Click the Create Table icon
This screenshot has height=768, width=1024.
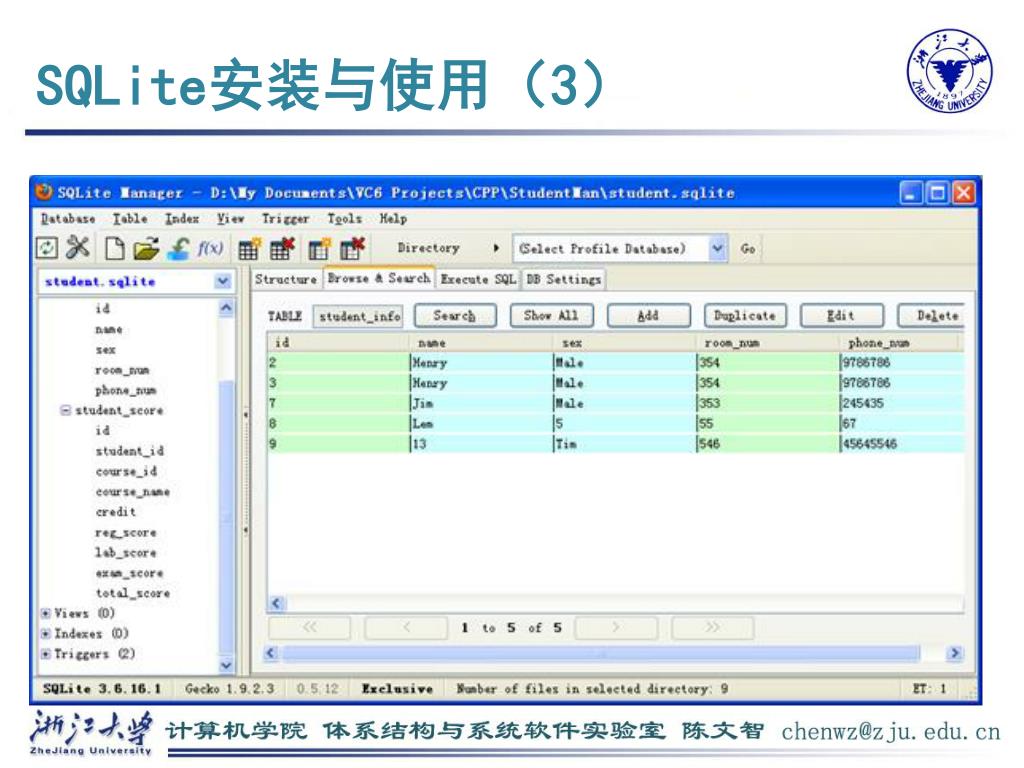(x=249, y=249)
